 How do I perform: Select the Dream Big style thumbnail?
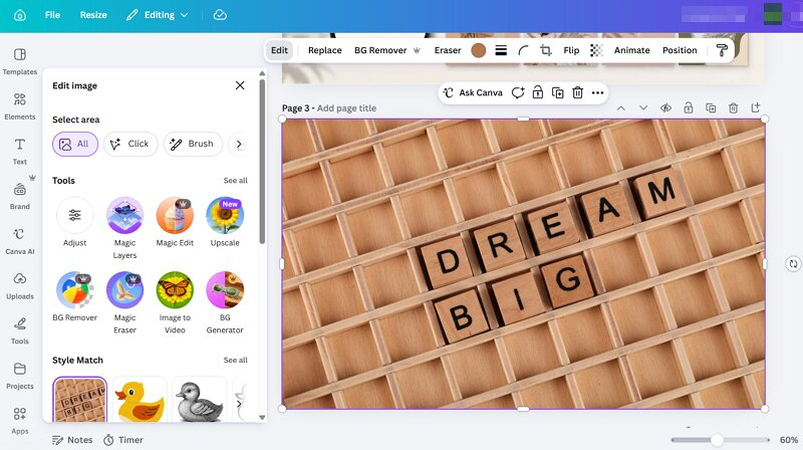pos(80,399)
